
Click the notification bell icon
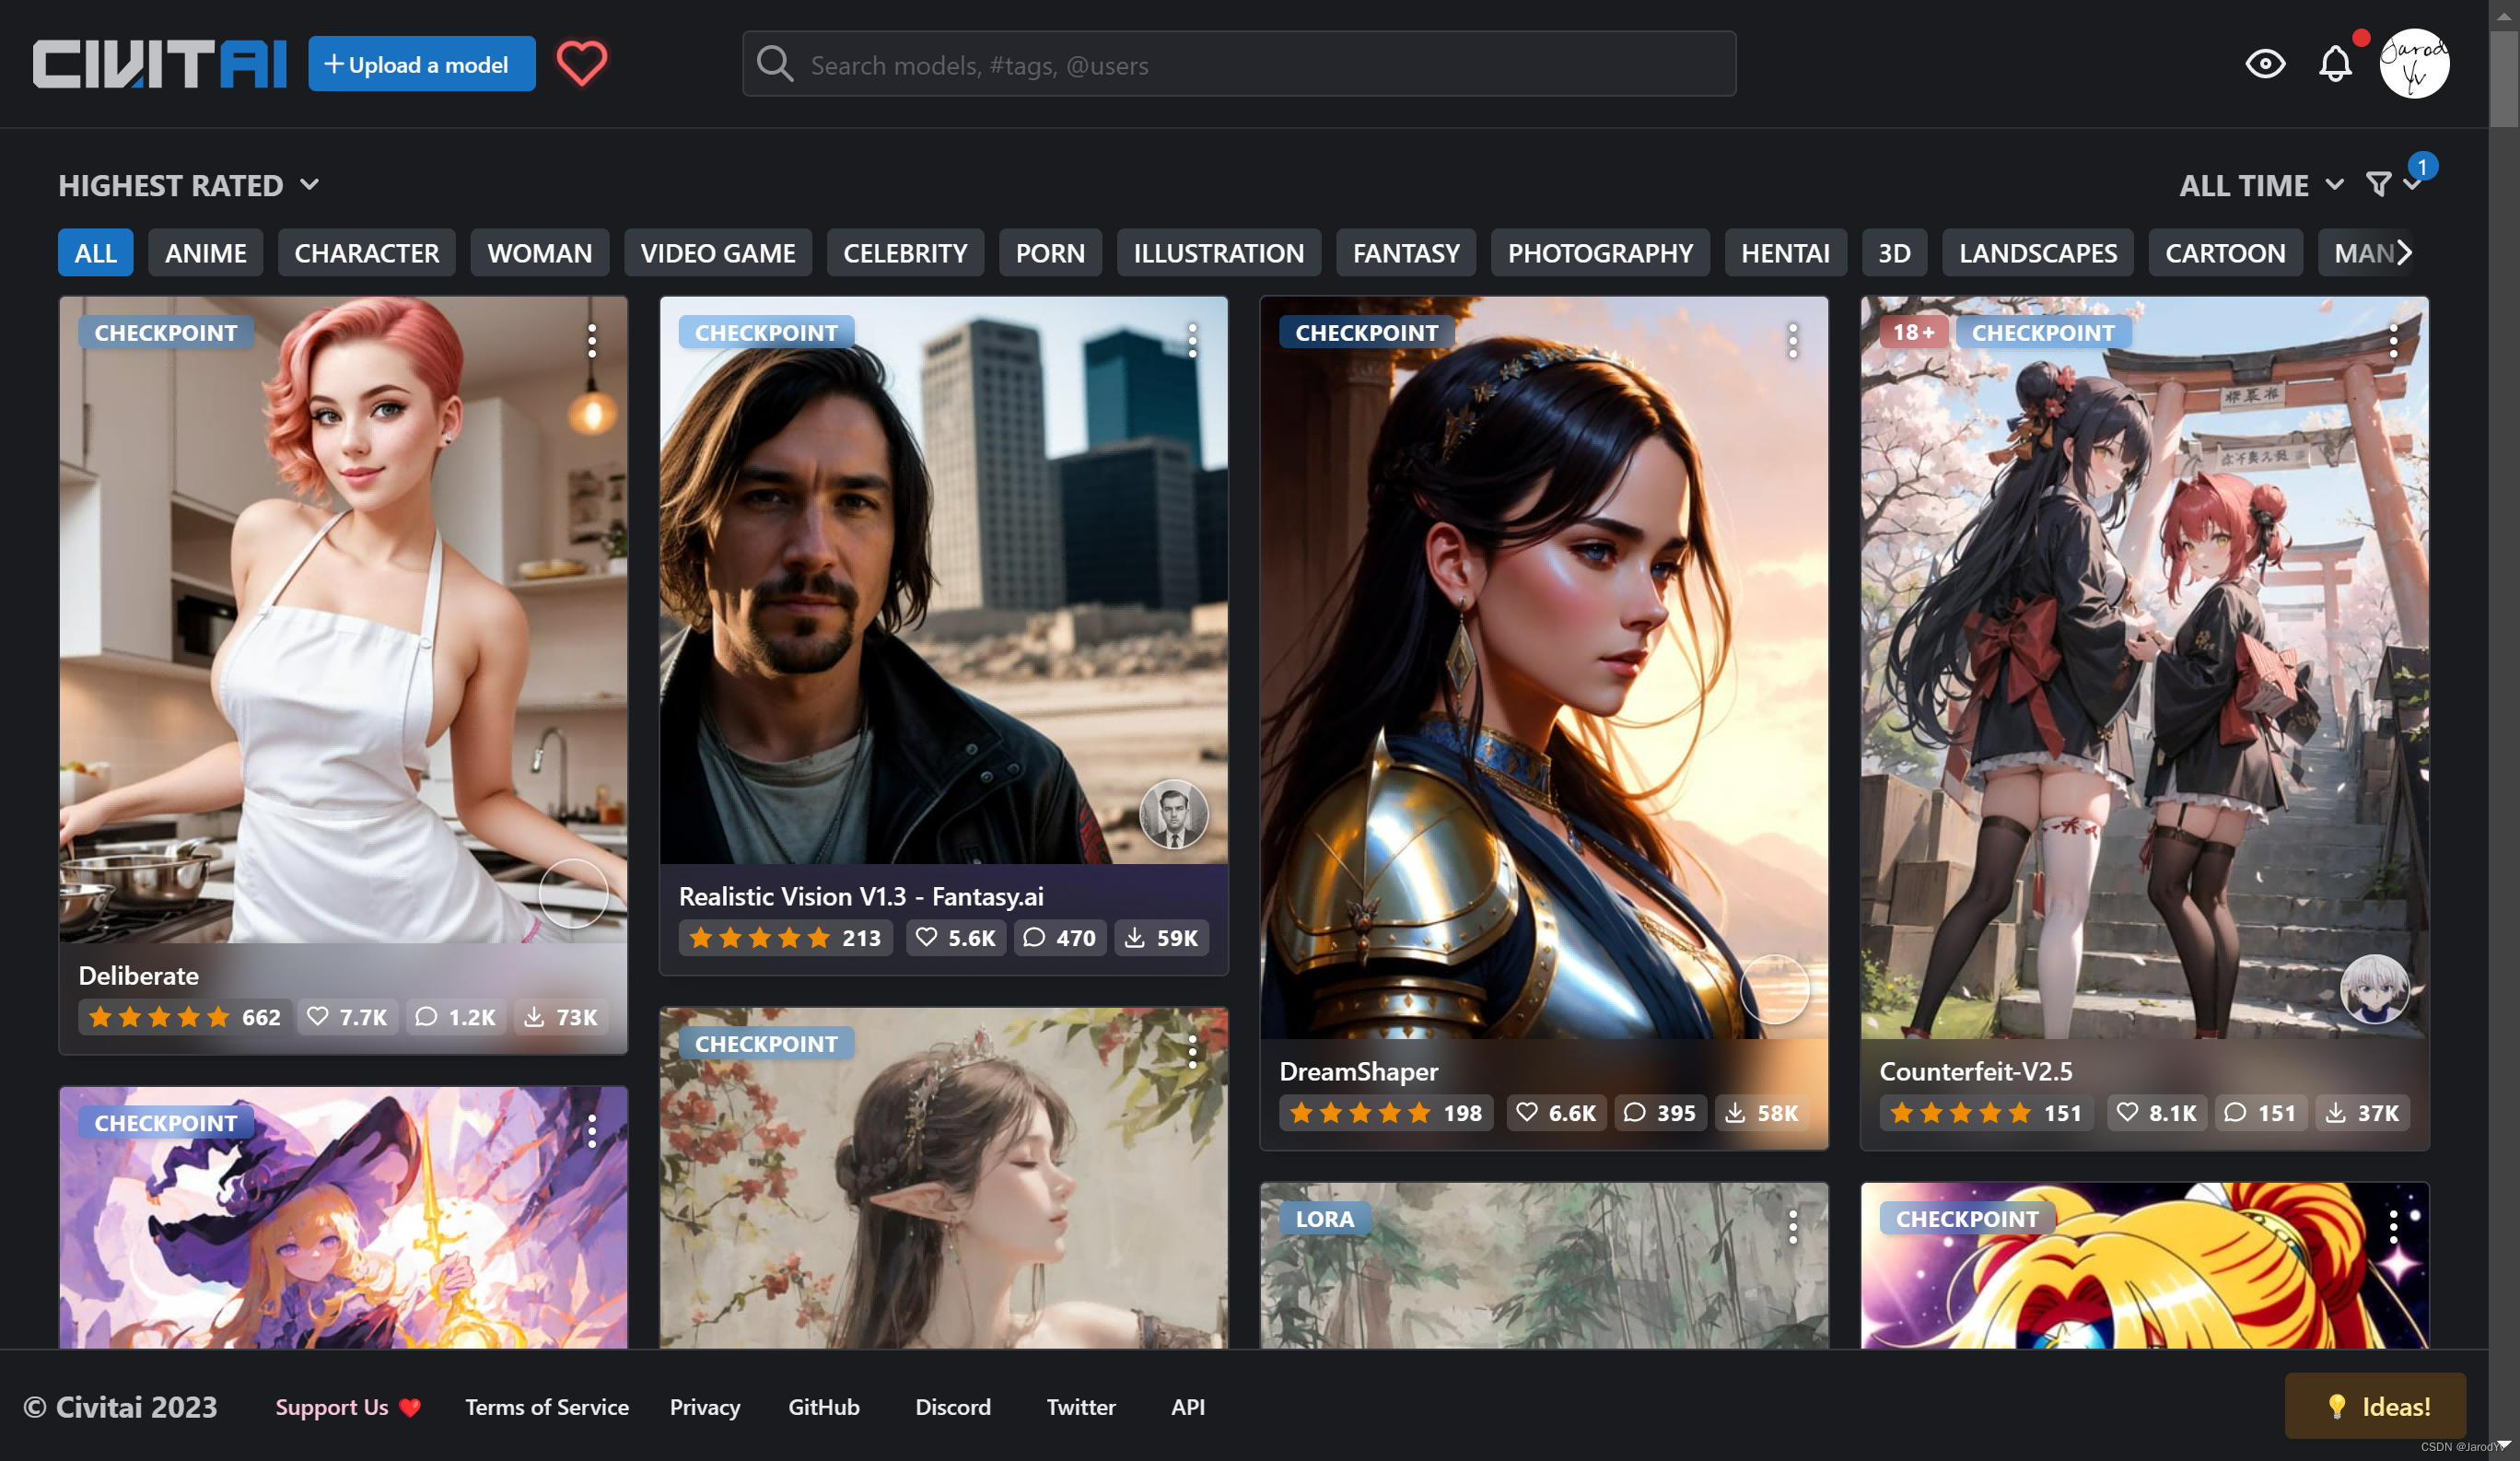[2336, 64]
